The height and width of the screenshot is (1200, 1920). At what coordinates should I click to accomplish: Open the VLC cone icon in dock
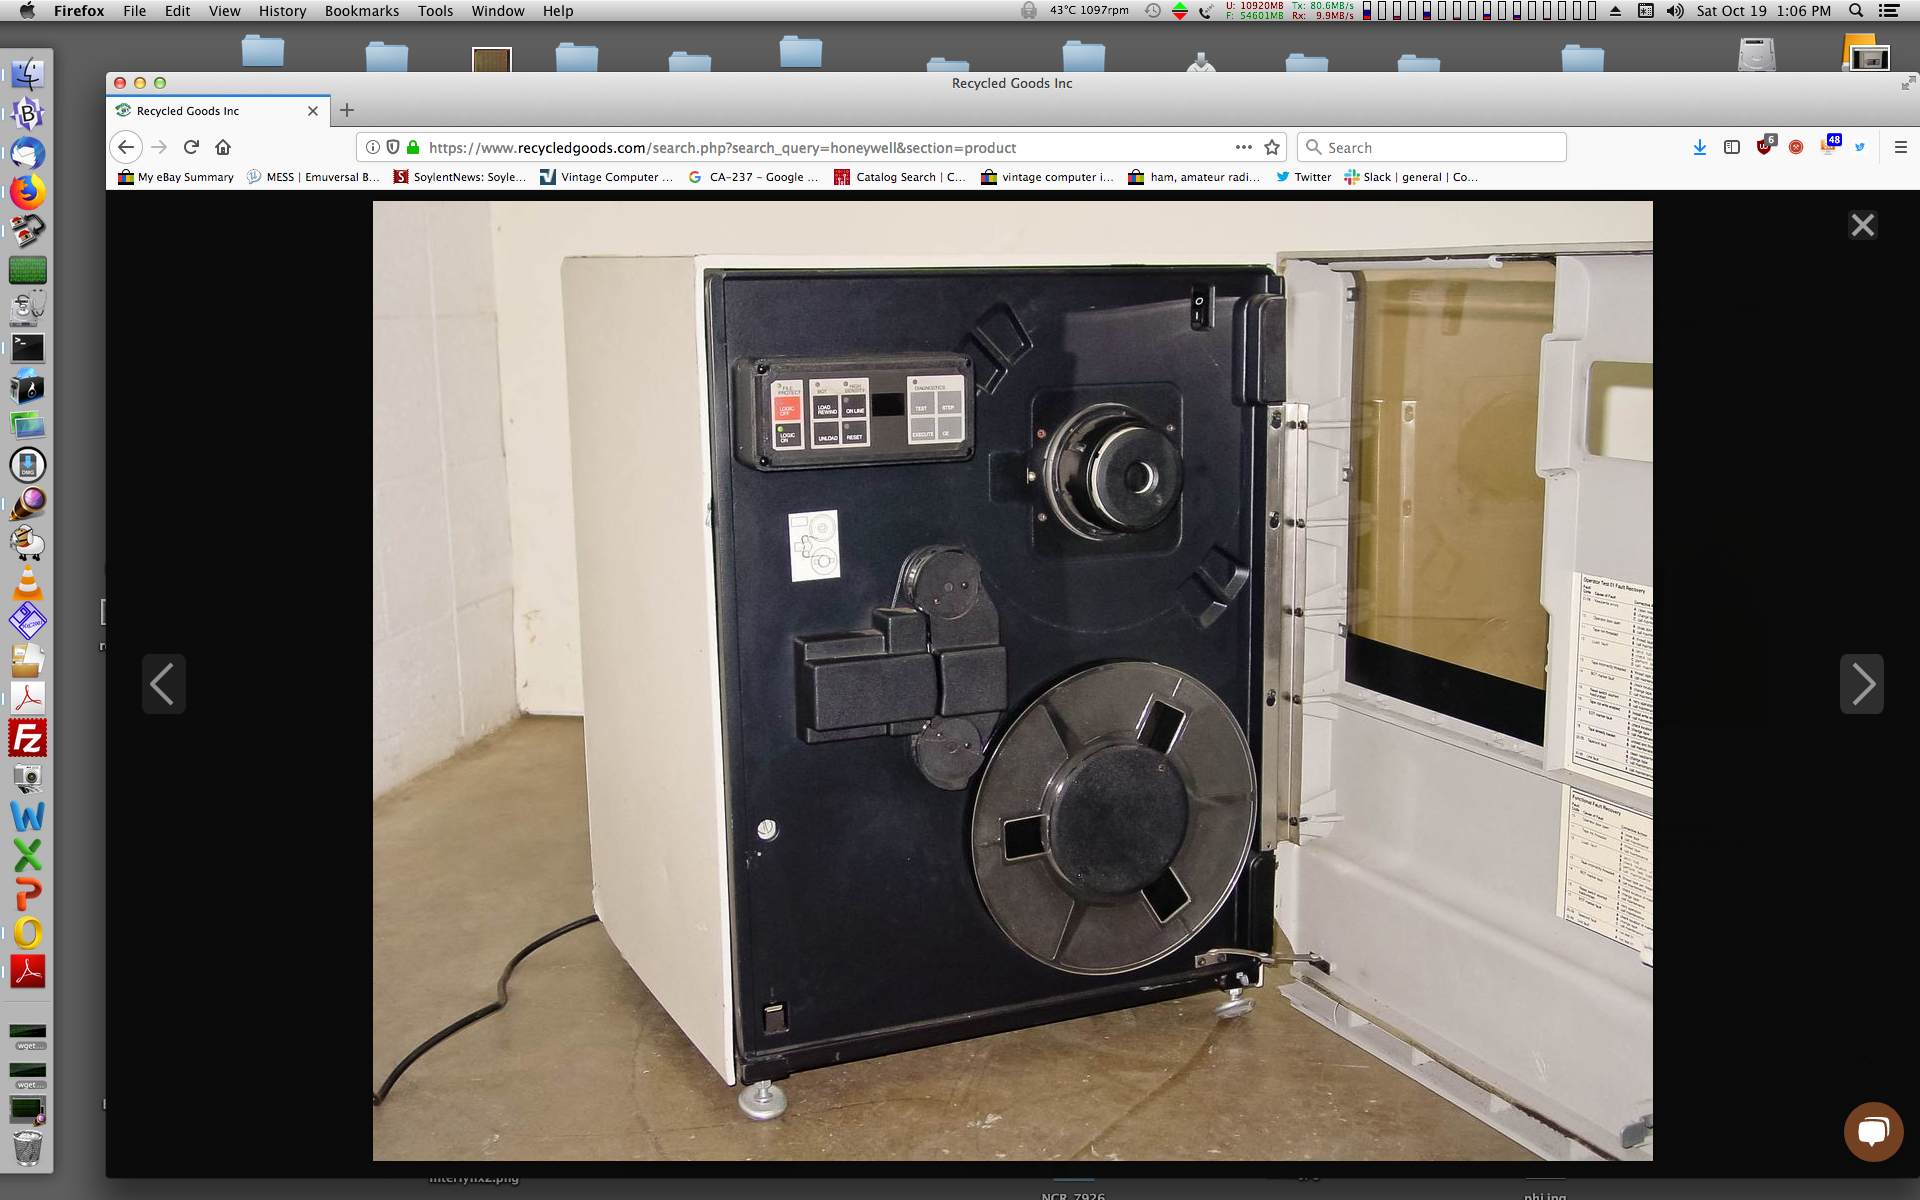28,582
